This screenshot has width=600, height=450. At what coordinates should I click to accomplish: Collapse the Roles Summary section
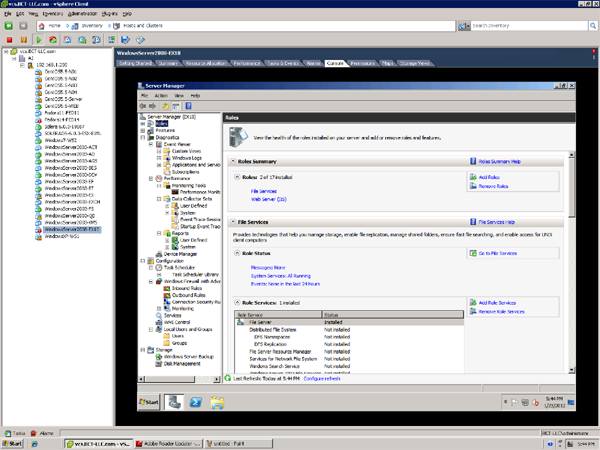point(232,161)
